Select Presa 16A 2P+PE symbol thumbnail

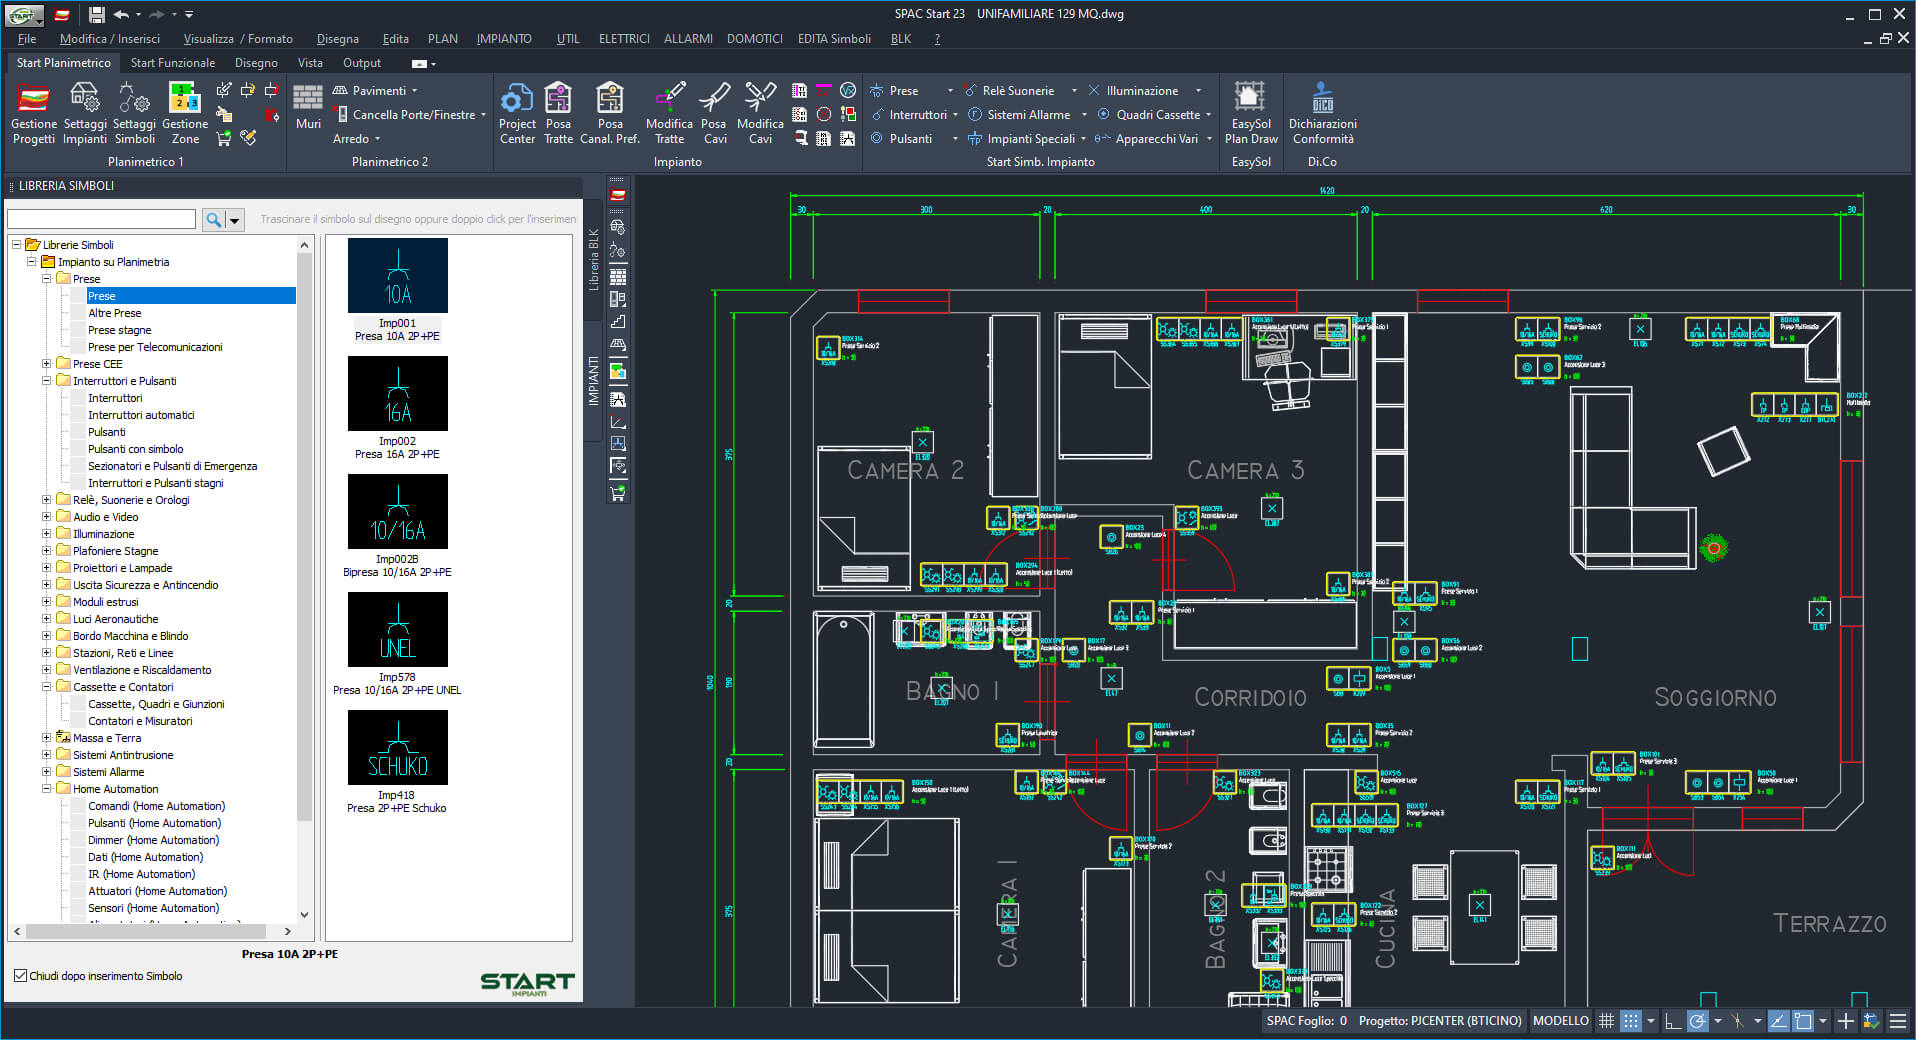coord(397,394)
